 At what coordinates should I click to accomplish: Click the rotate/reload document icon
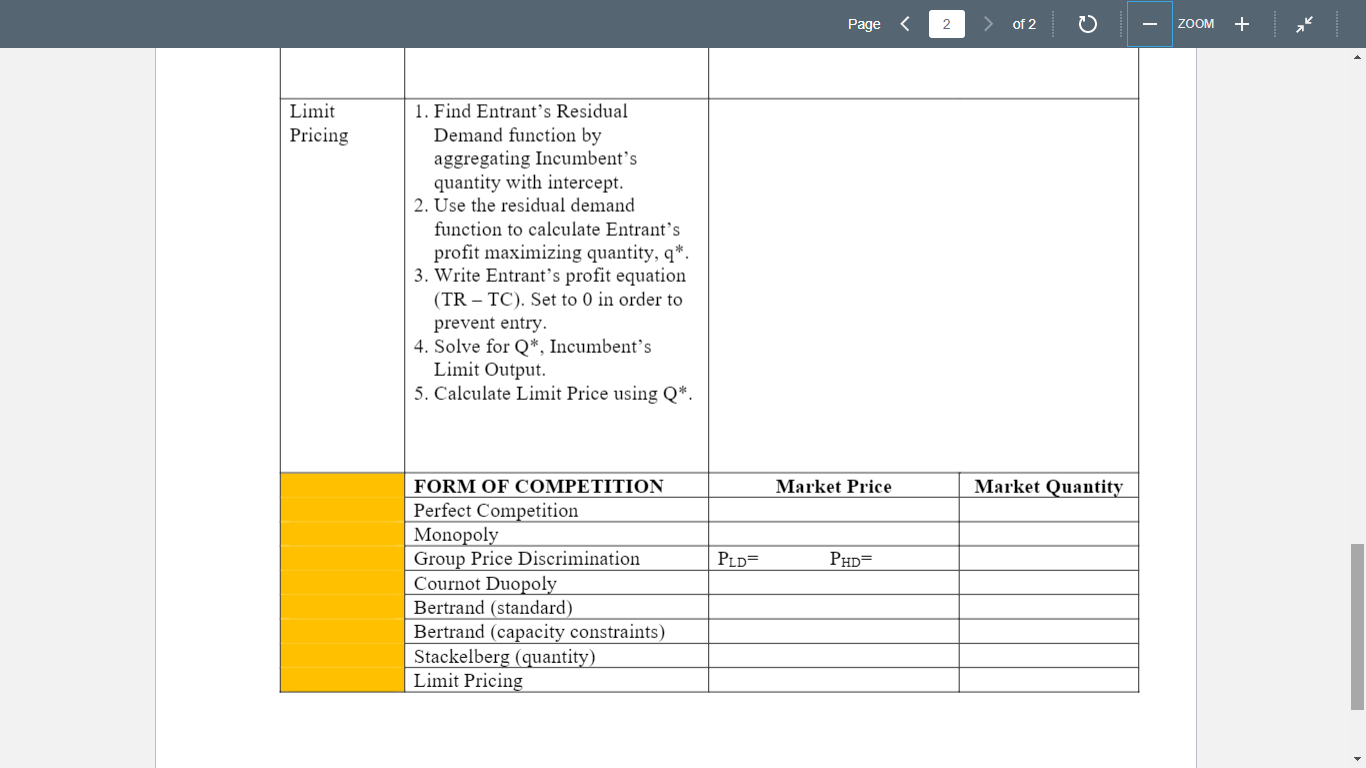1088,23
